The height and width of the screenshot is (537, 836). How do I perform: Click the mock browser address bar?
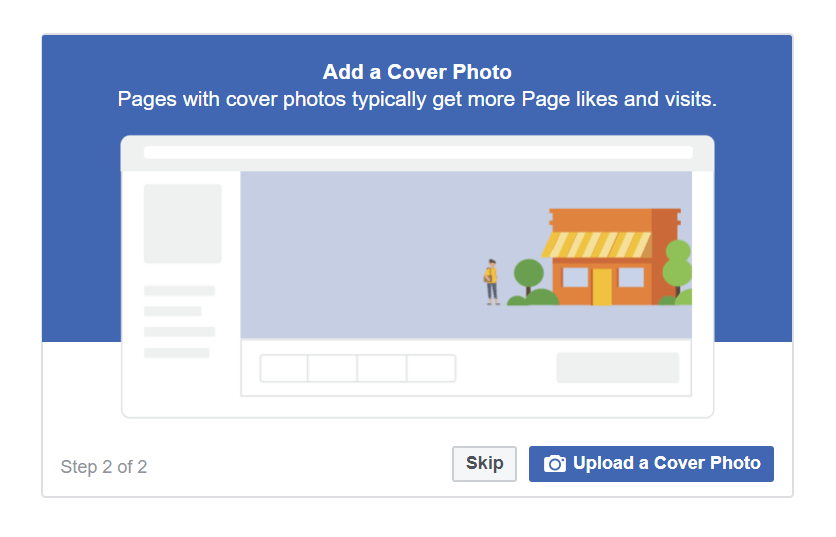click(418, 153)
